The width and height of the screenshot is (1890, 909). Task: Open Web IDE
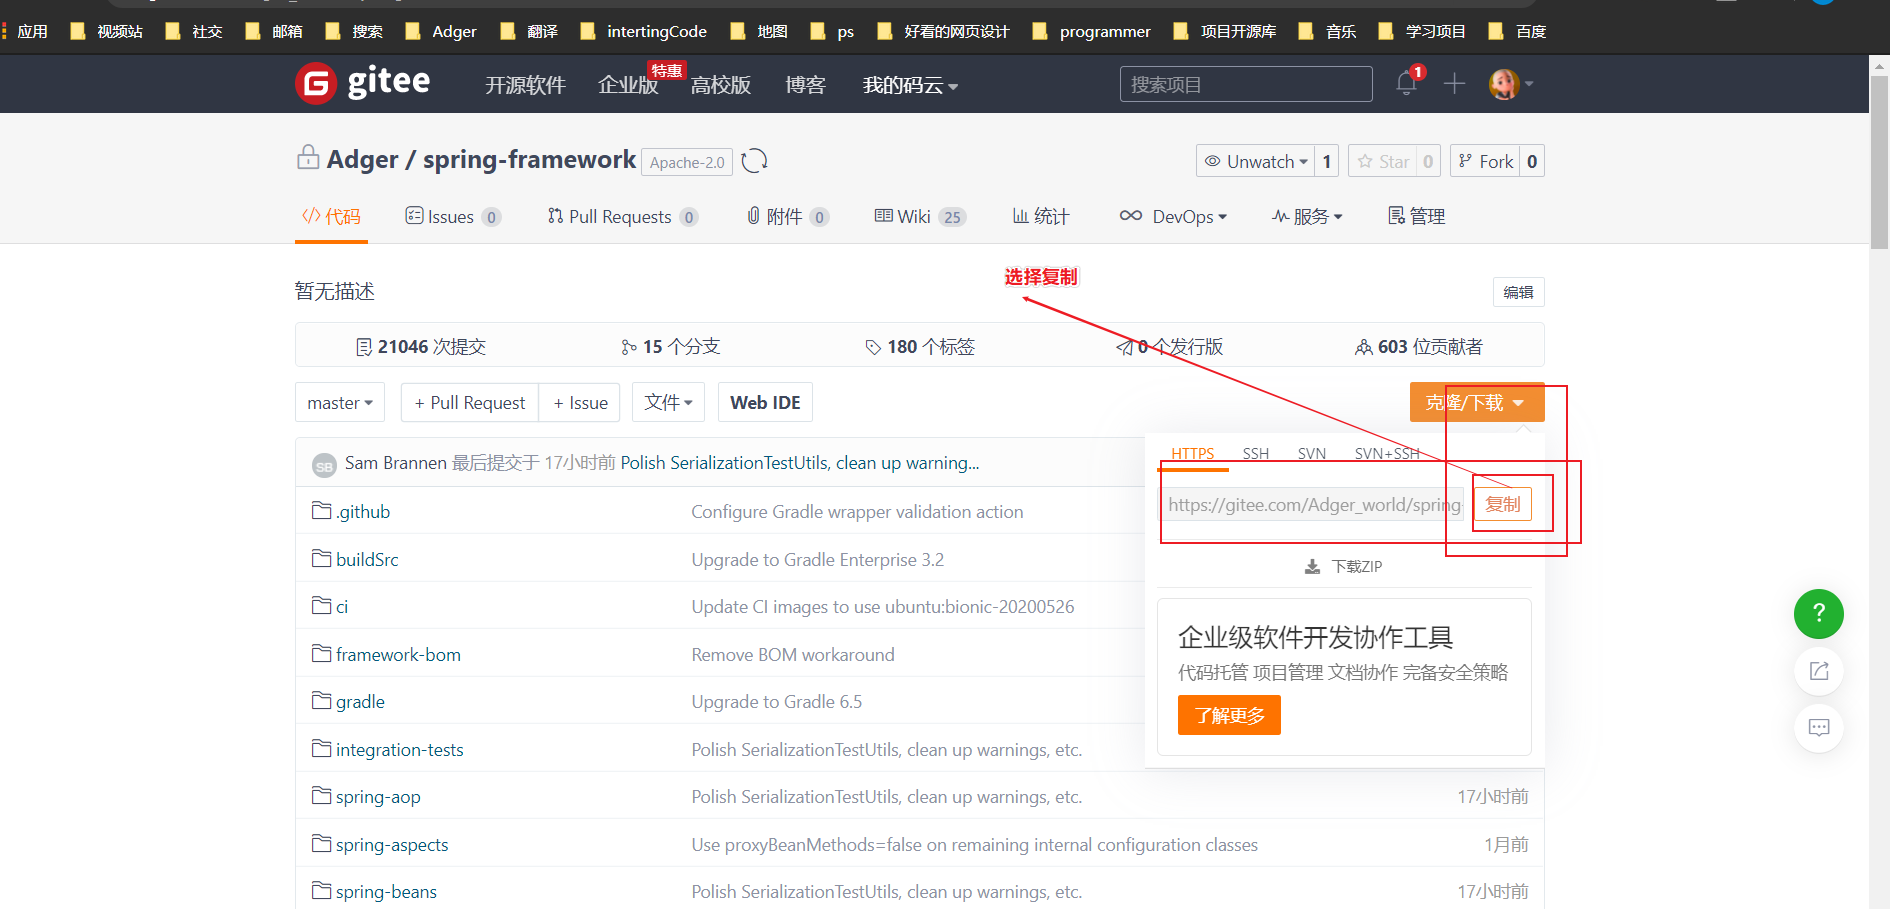[x=765, y=402]
